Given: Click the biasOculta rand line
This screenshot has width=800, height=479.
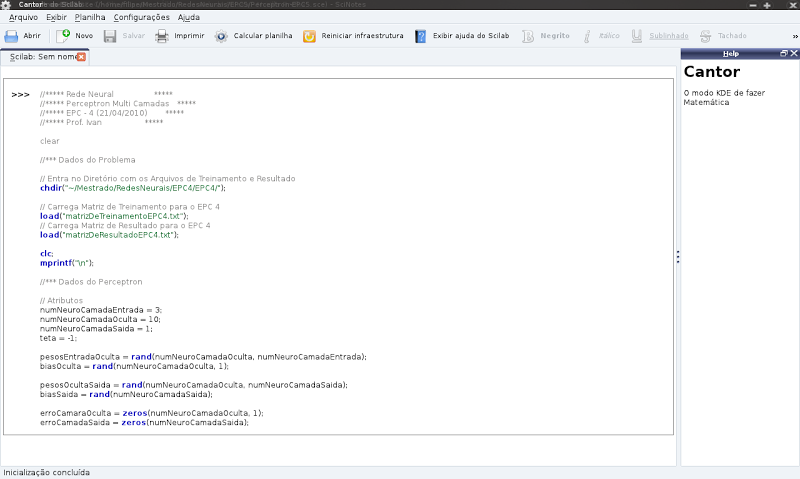Looking at the screenshot, I should coord(134,366).
